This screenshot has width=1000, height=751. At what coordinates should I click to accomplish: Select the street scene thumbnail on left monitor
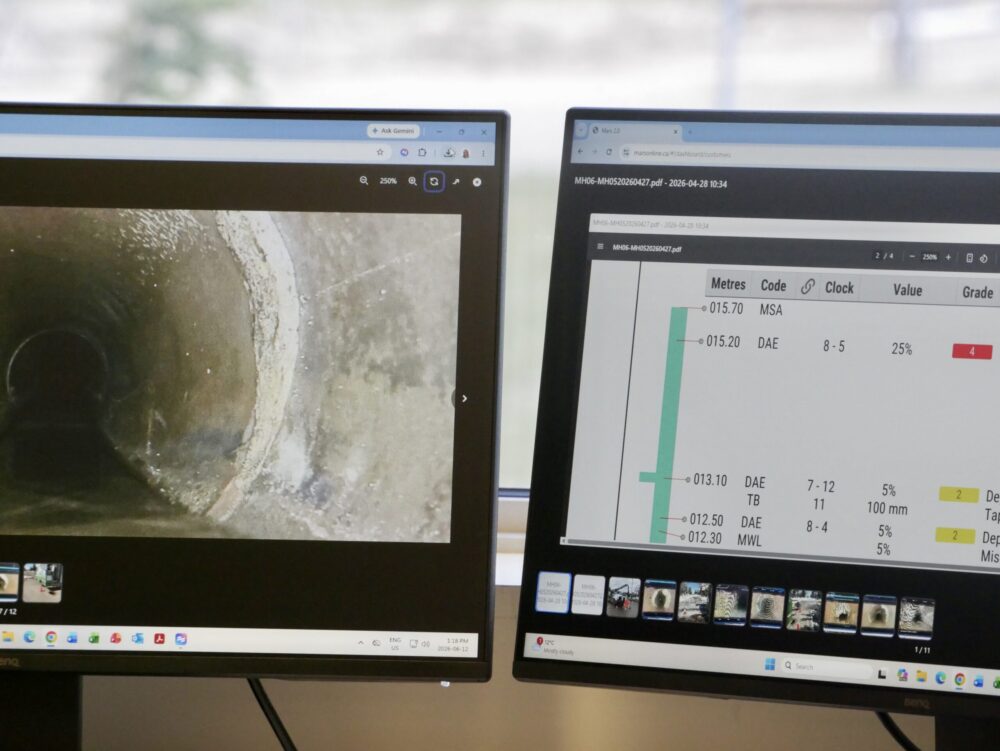[x=43, y=583]
